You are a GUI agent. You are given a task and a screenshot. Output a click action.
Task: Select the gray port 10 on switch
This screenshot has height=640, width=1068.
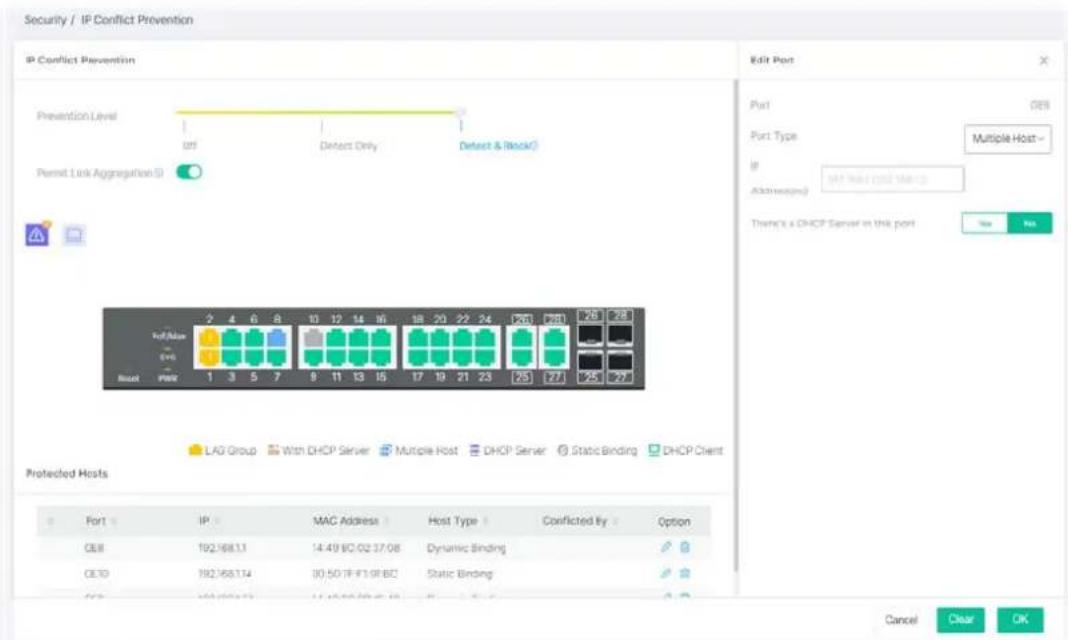313,338
